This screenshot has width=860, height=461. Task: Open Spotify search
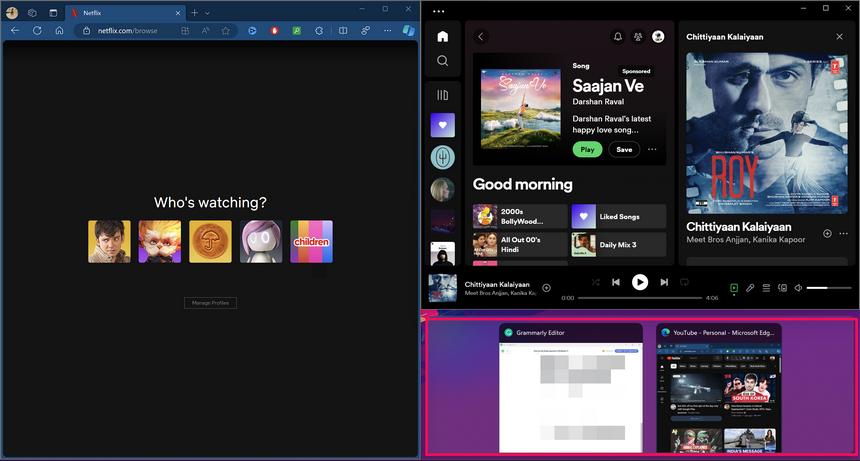pyautogui.click(x=442, y=61)
